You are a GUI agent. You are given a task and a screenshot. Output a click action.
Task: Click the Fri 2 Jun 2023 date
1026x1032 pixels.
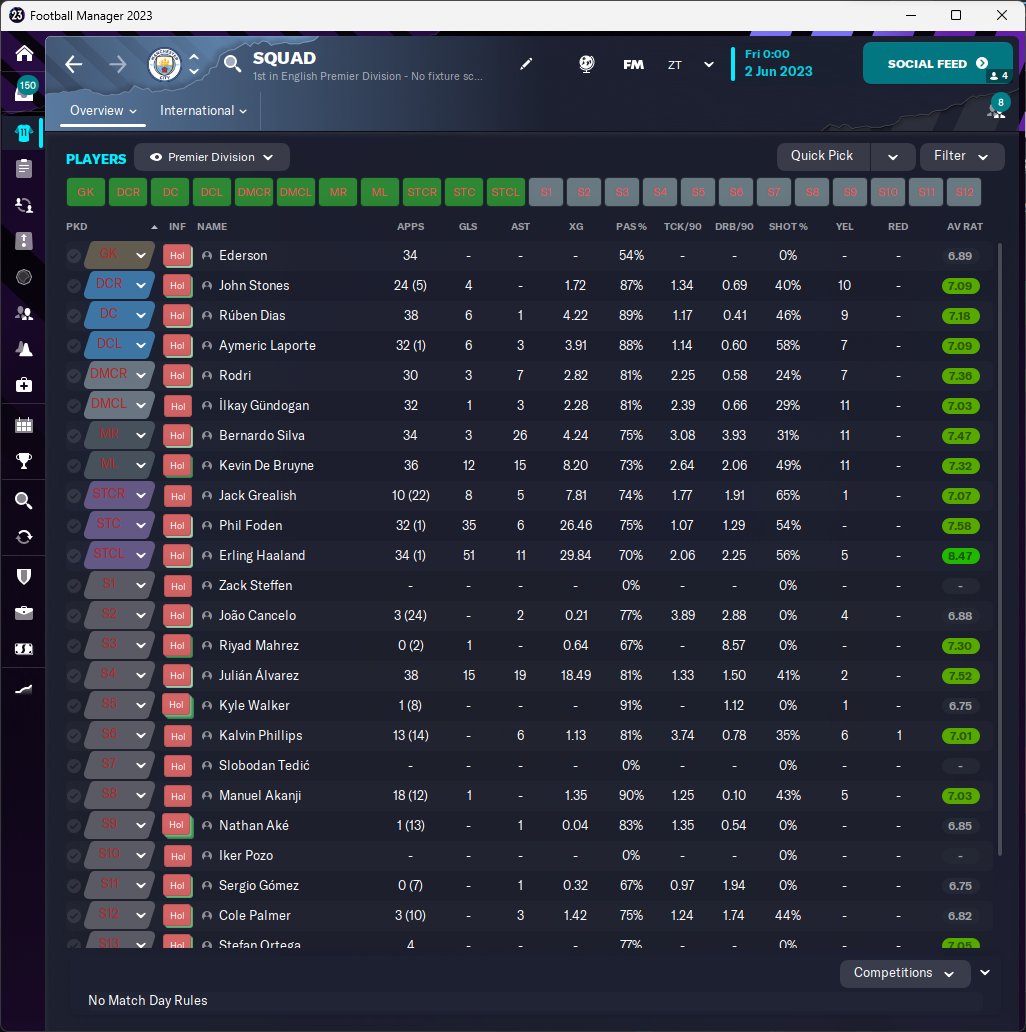(x=778, y=63)
